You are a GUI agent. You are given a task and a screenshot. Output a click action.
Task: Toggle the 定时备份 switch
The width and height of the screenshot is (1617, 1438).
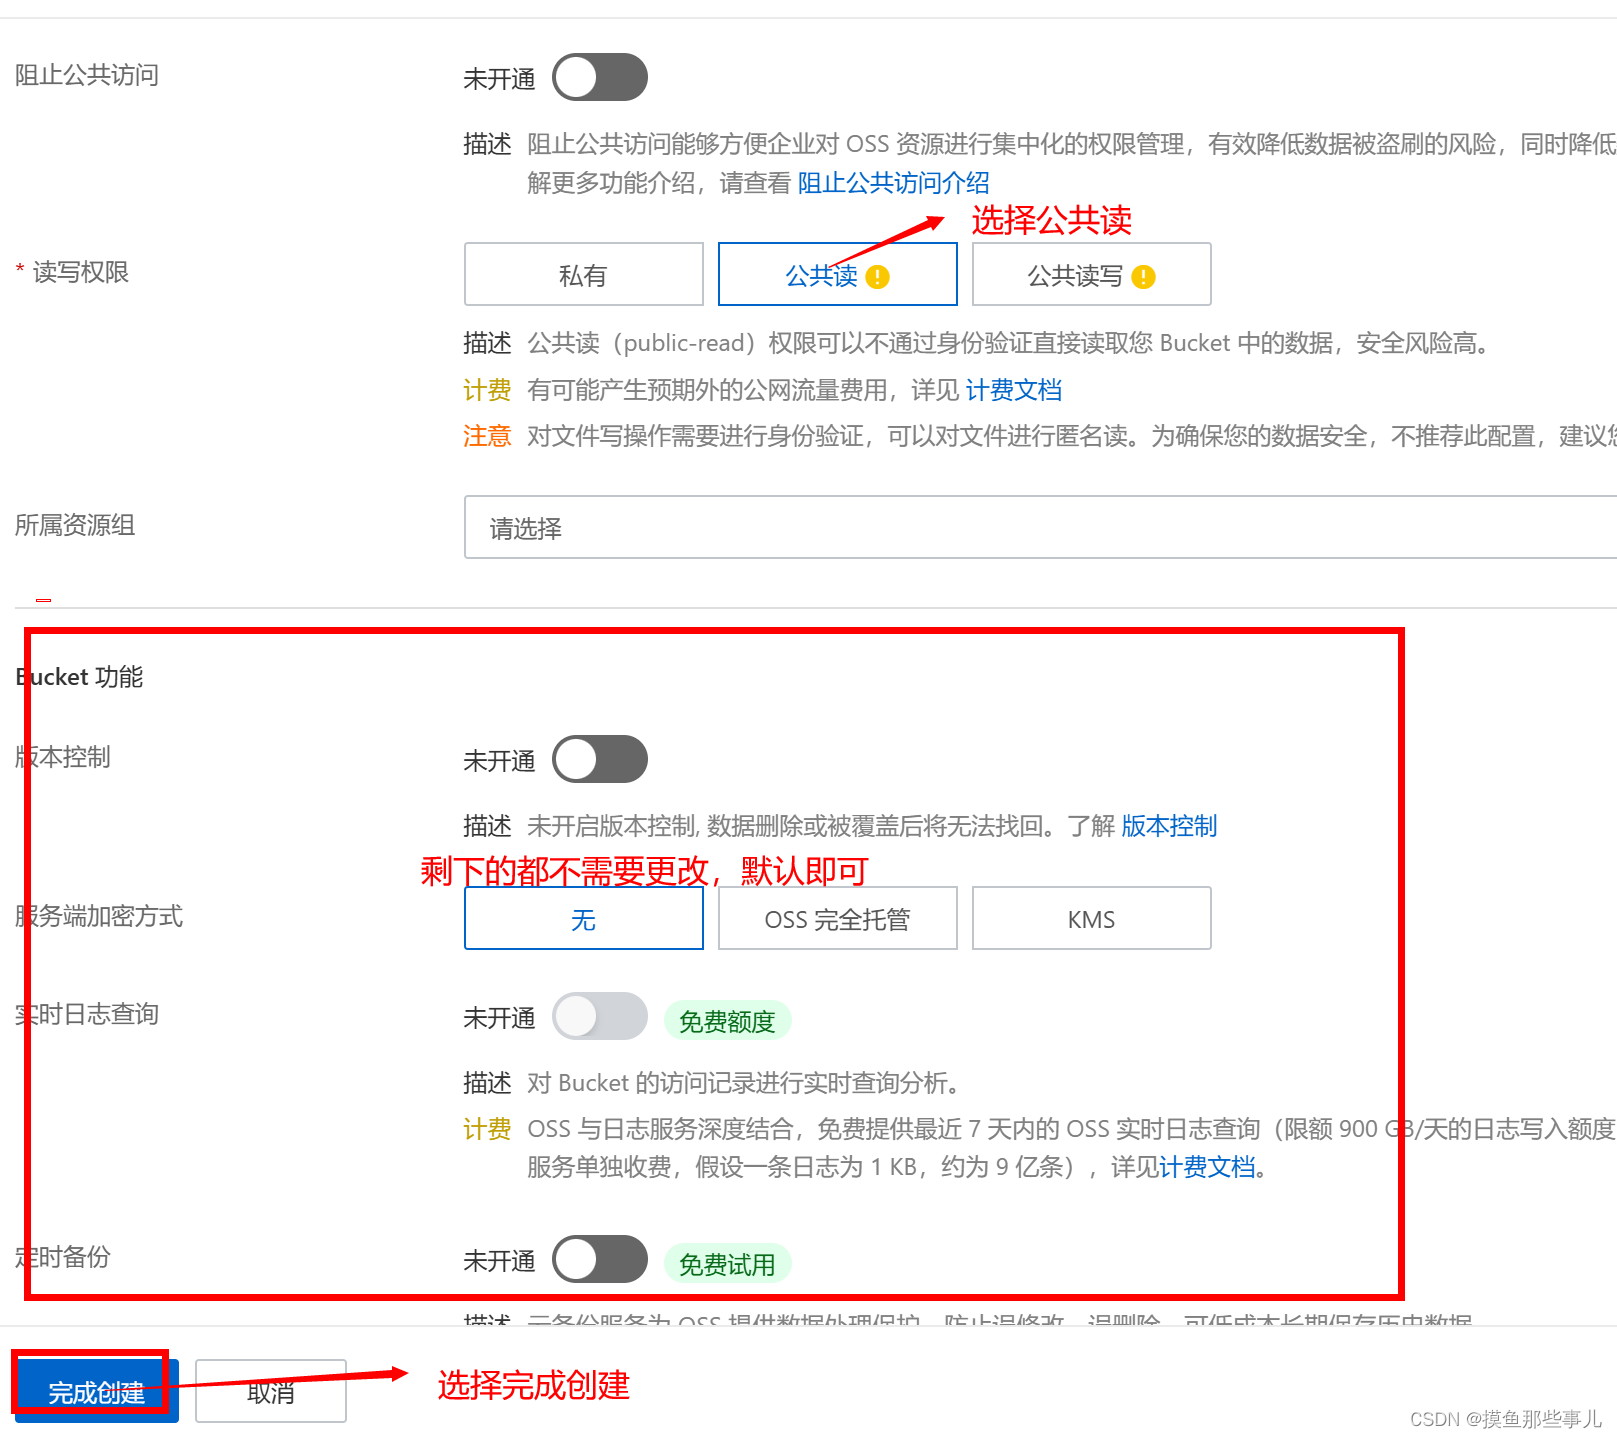pos(600,1259)
